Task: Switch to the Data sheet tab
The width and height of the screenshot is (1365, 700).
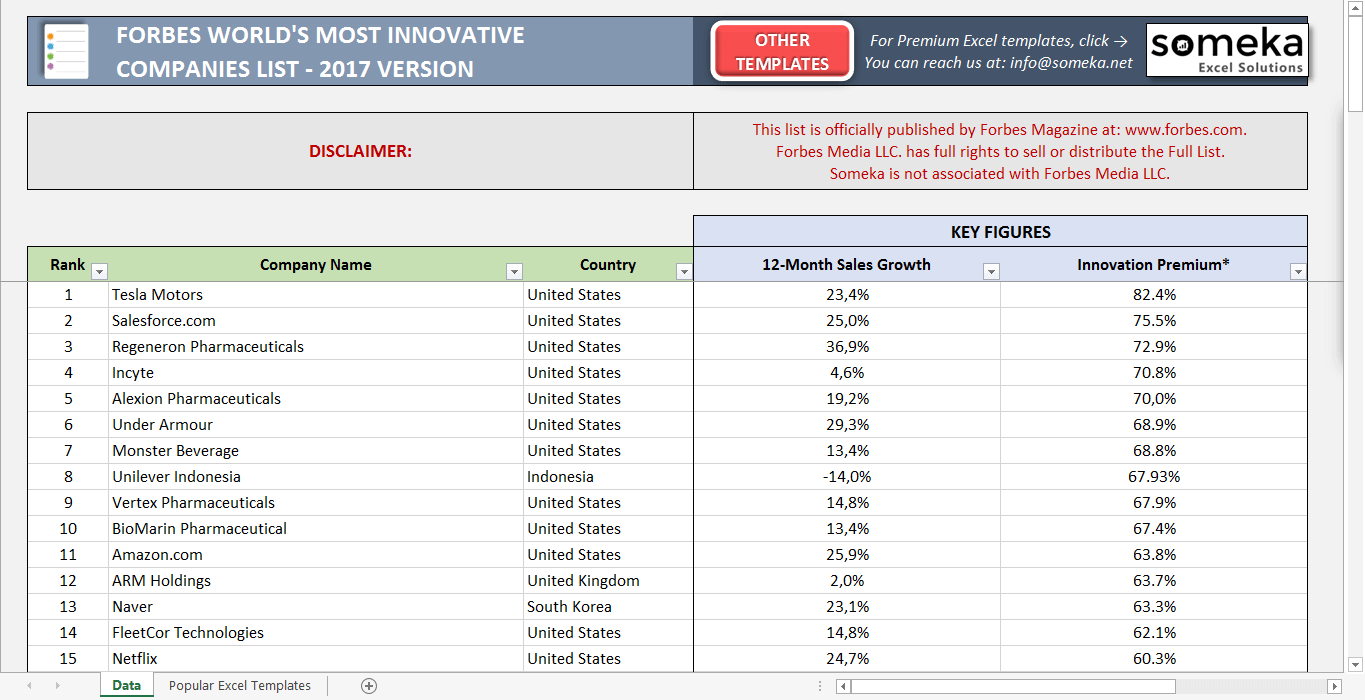Action: 126,686
